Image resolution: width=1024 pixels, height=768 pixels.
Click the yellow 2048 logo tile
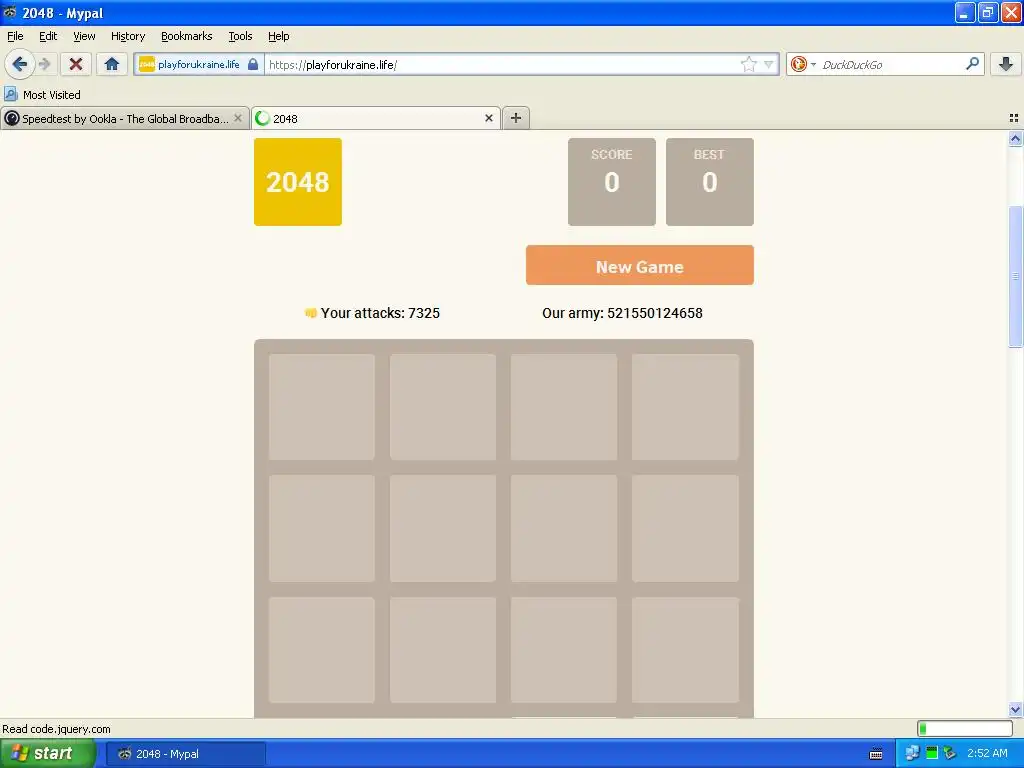coord(298,182)
